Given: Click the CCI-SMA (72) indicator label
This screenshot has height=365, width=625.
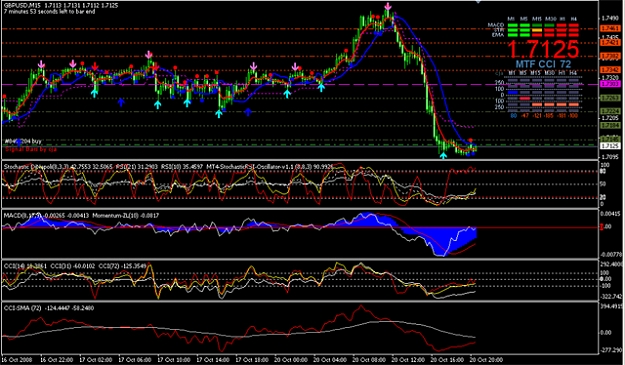Looking at the screenshot, I should point(49,308).
